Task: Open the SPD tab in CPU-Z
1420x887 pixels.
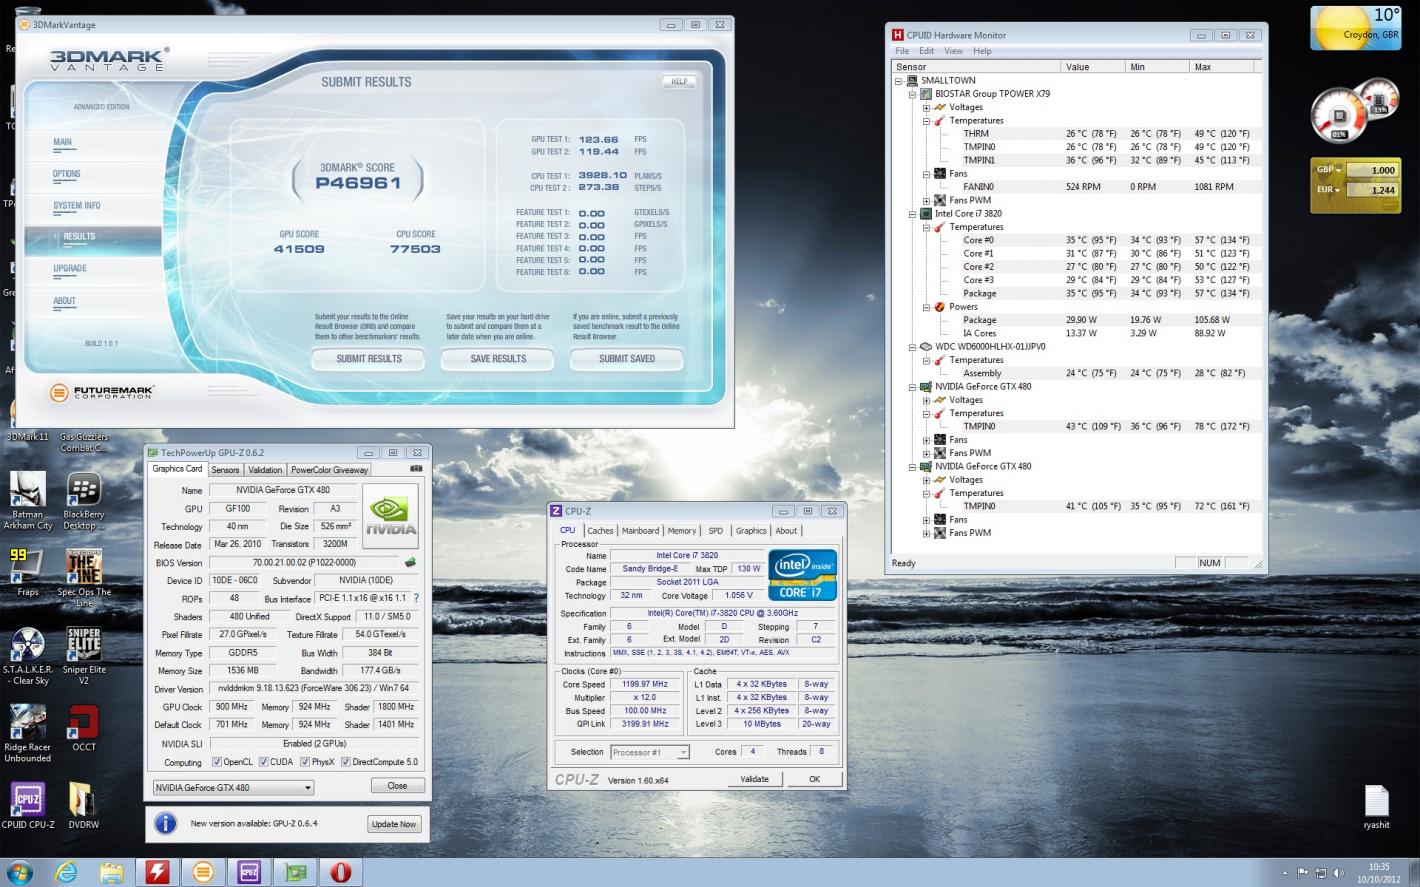Action: coord(716,531)
